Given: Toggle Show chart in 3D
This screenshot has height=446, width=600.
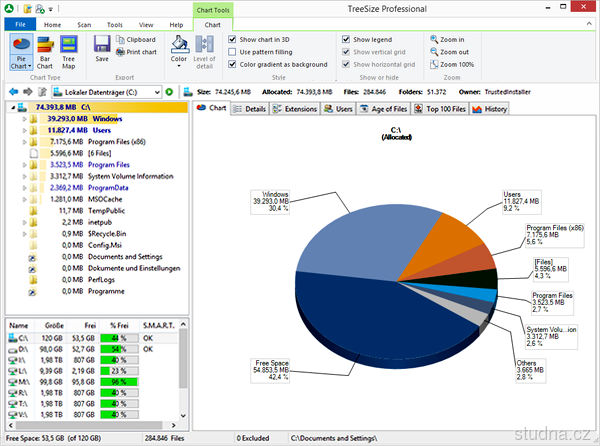Looking at the screenshot, I should click(x=232, y=39).
